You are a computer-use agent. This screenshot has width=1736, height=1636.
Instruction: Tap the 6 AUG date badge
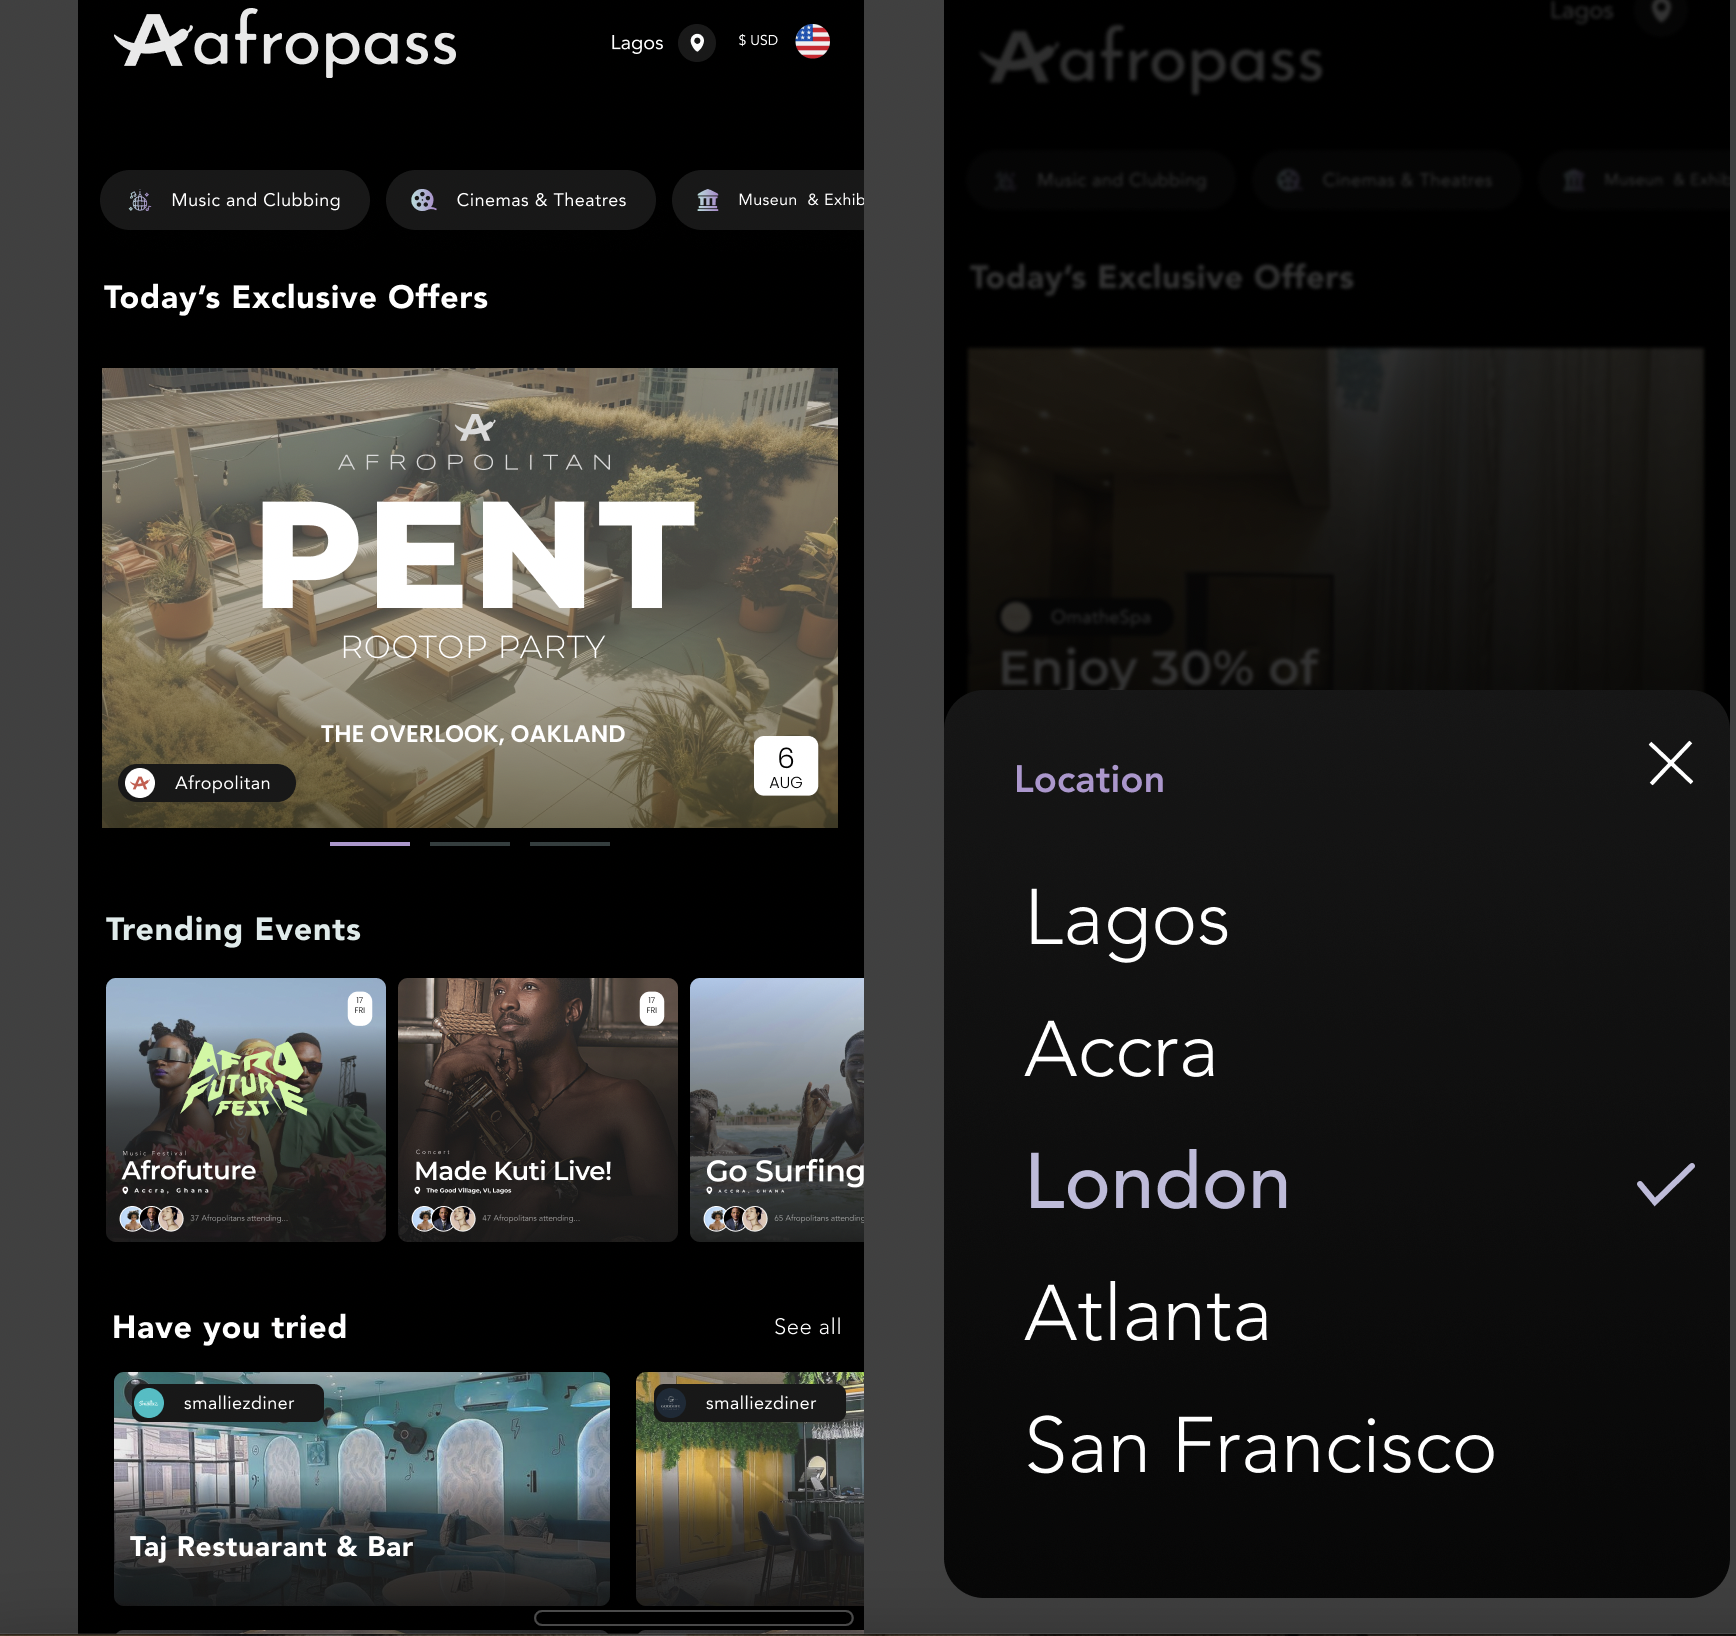click(x=786, y=766)
